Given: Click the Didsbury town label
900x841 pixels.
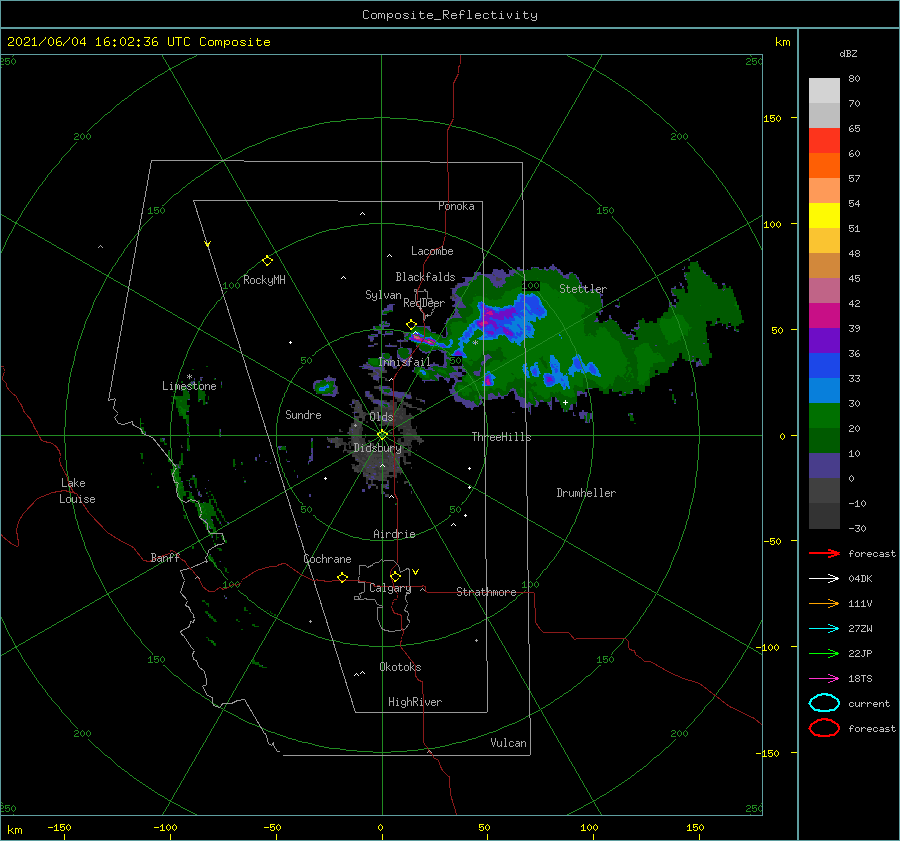Looking at the screenshot, I should point(377,448).
